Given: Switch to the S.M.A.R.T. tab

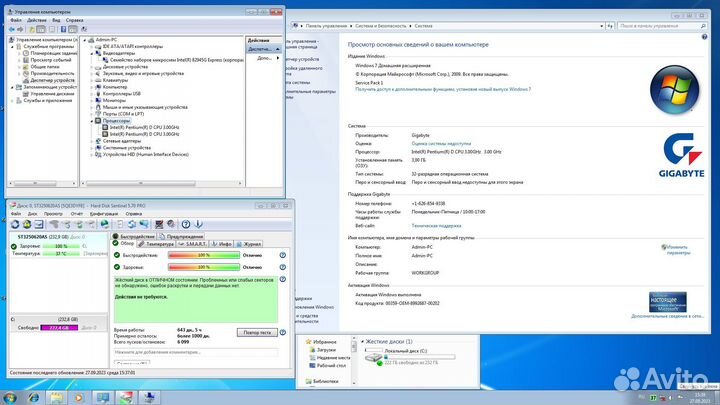Looking at the screenshot, I should 192,244.
